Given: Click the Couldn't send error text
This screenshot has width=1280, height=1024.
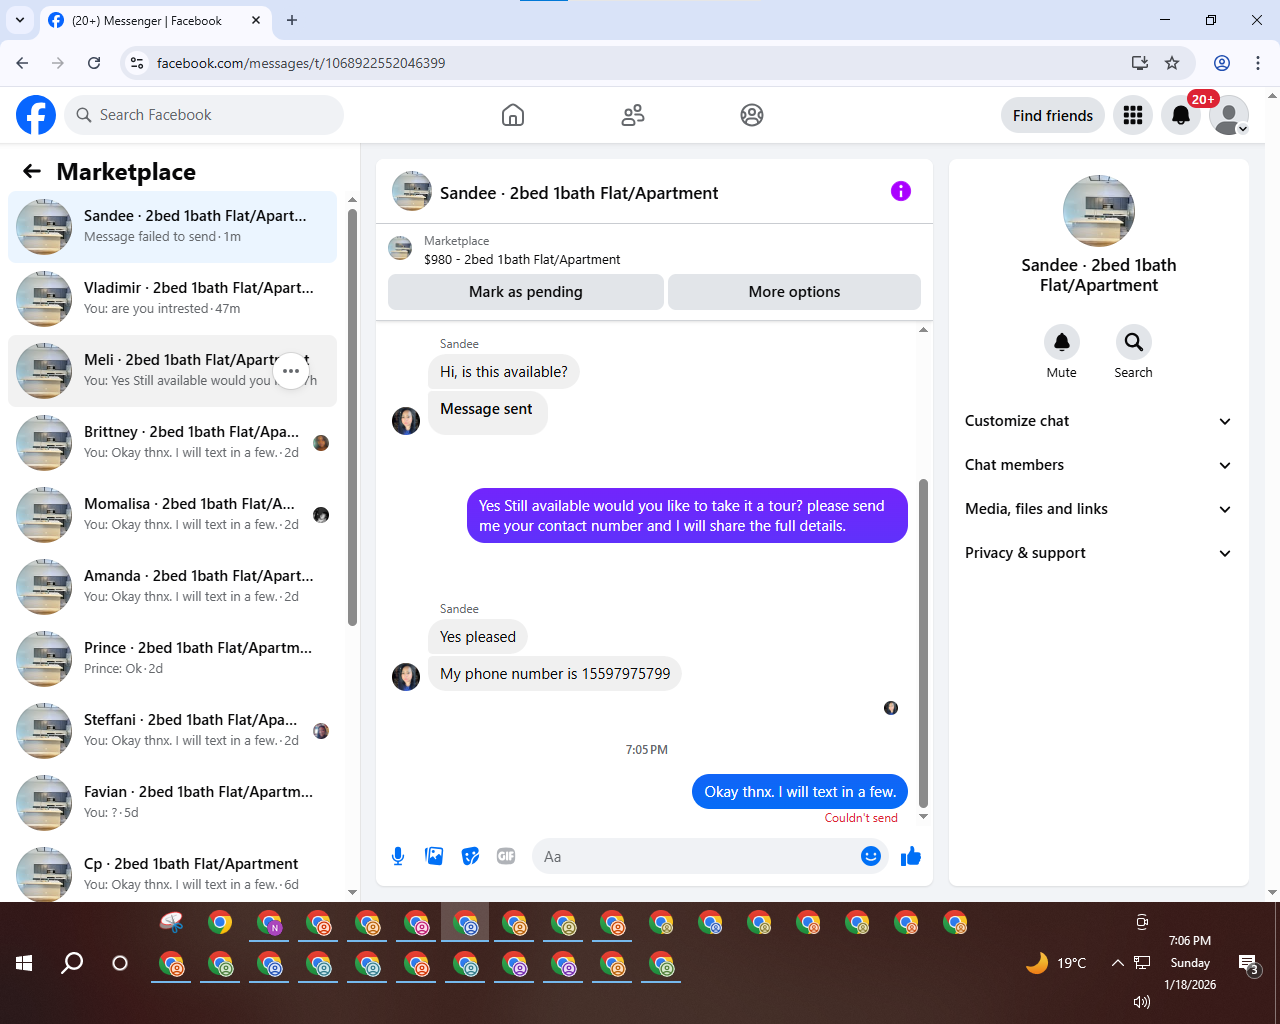Looking at the screenshot, I should (x=861, y=818).
